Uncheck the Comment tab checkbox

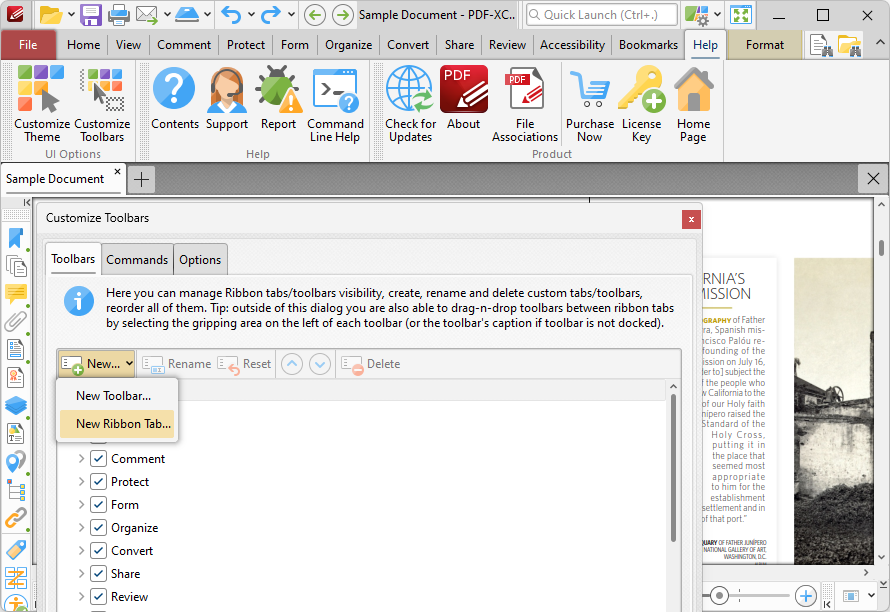pyautogui.click(x=98, y=459)
